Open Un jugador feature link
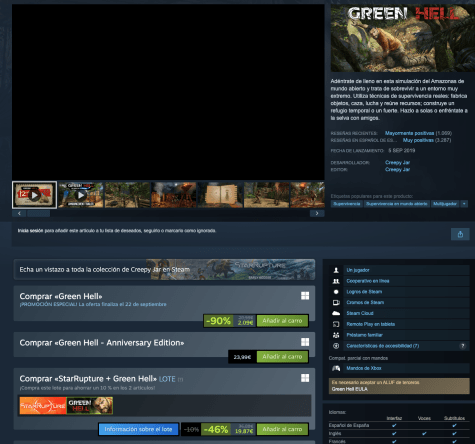475x444 pixels. click(358, 270)
